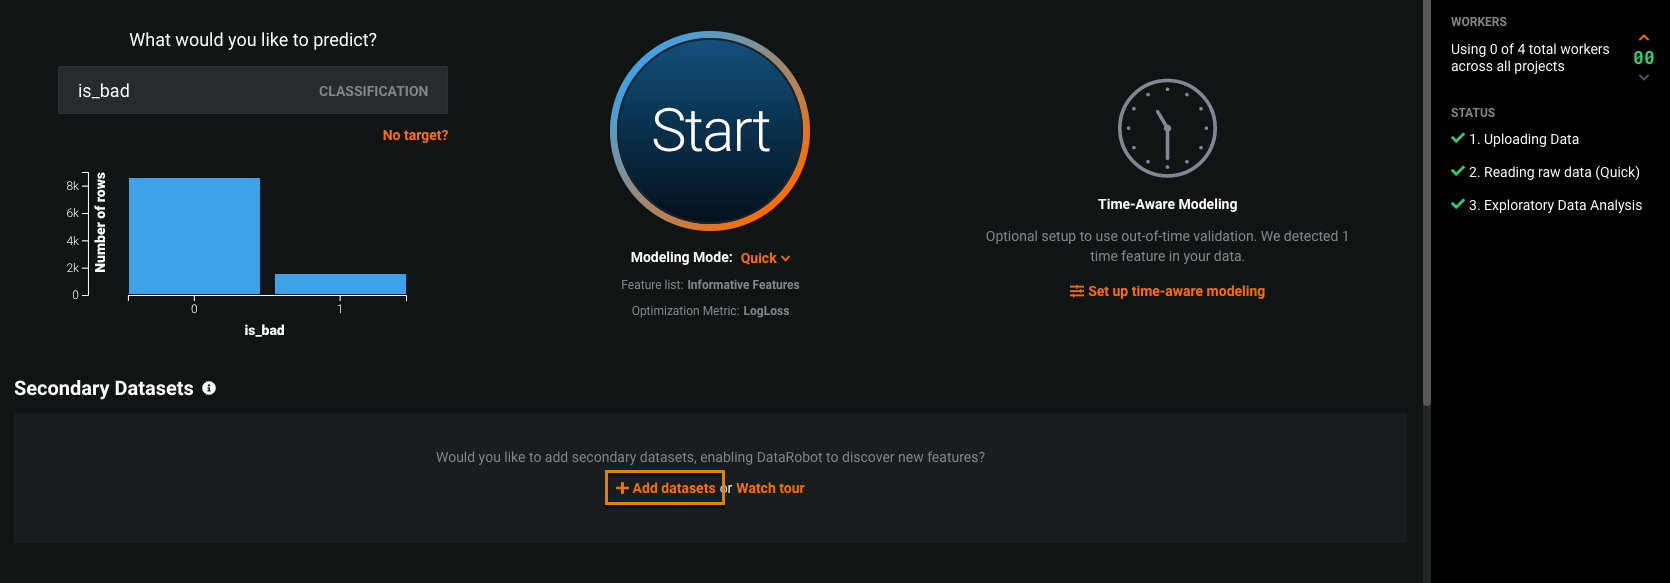Click the 'Time-Aware Modeling' heading
The width and height of the screenshot is (1670, 583).
coord(1167,204)
